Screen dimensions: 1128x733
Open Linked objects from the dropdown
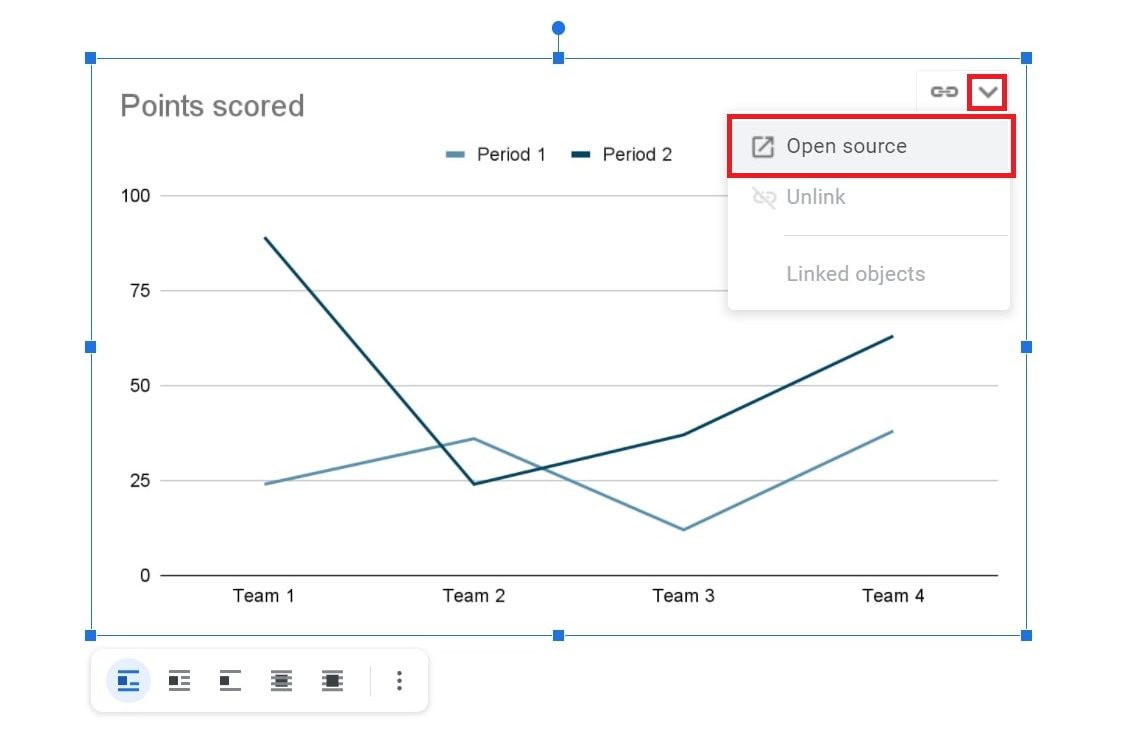click(x=855, y=274)
